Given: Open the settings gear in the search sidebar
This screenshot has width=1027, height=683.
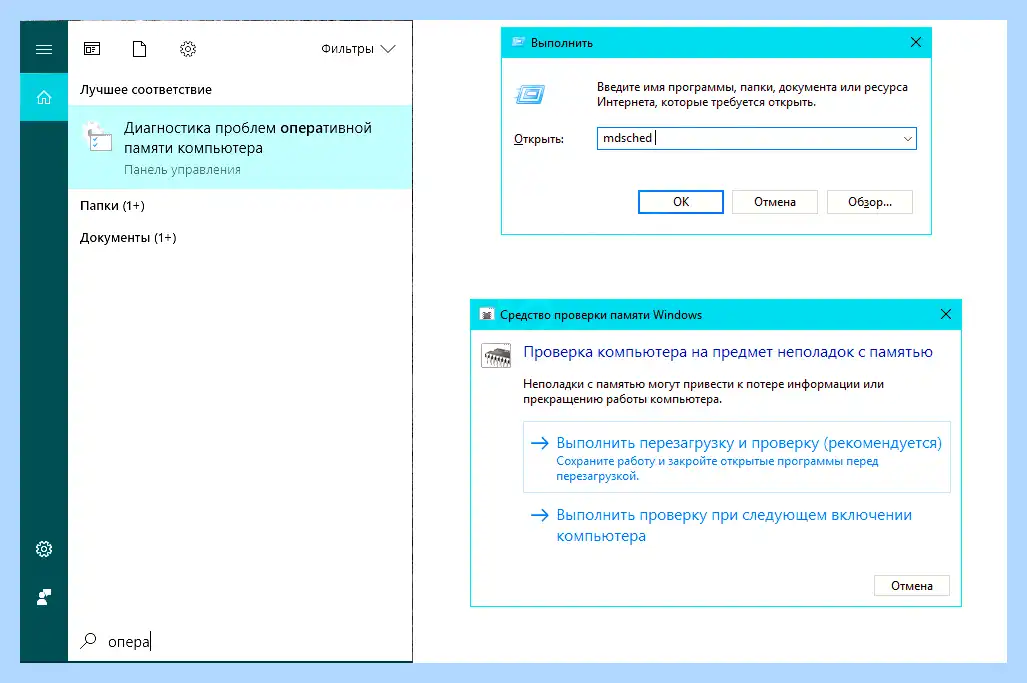Looking at the screenshot, I should (x=44, y=549).
